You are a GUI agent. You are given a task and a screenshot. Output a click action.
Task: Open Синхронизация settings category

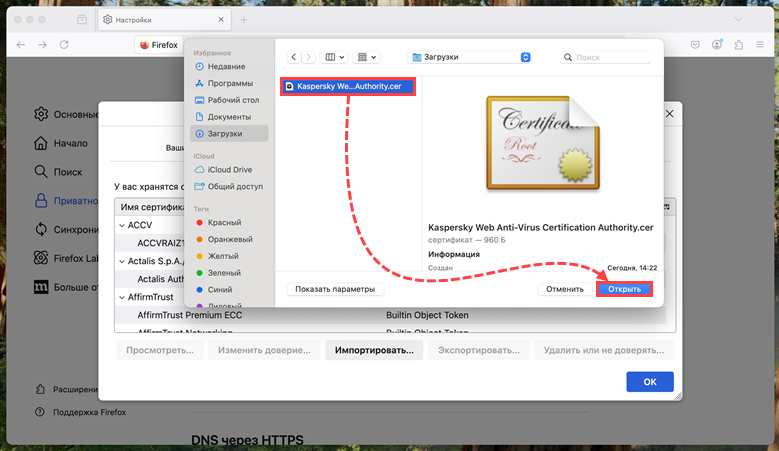(66, 229)
